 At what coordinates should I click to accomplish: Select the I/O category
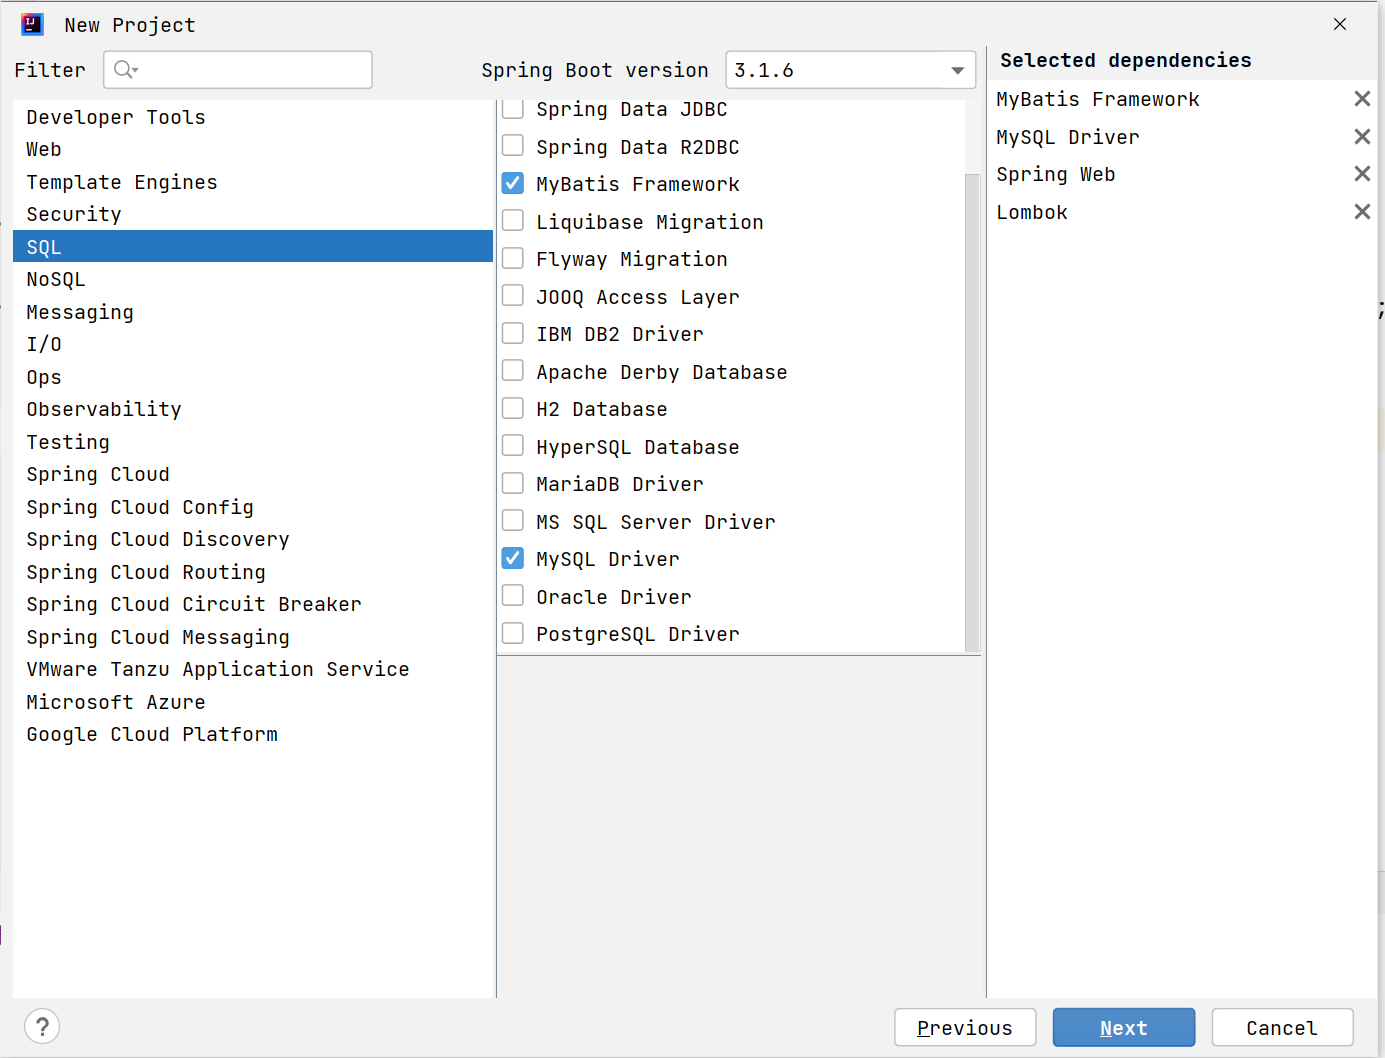(253, 344)
